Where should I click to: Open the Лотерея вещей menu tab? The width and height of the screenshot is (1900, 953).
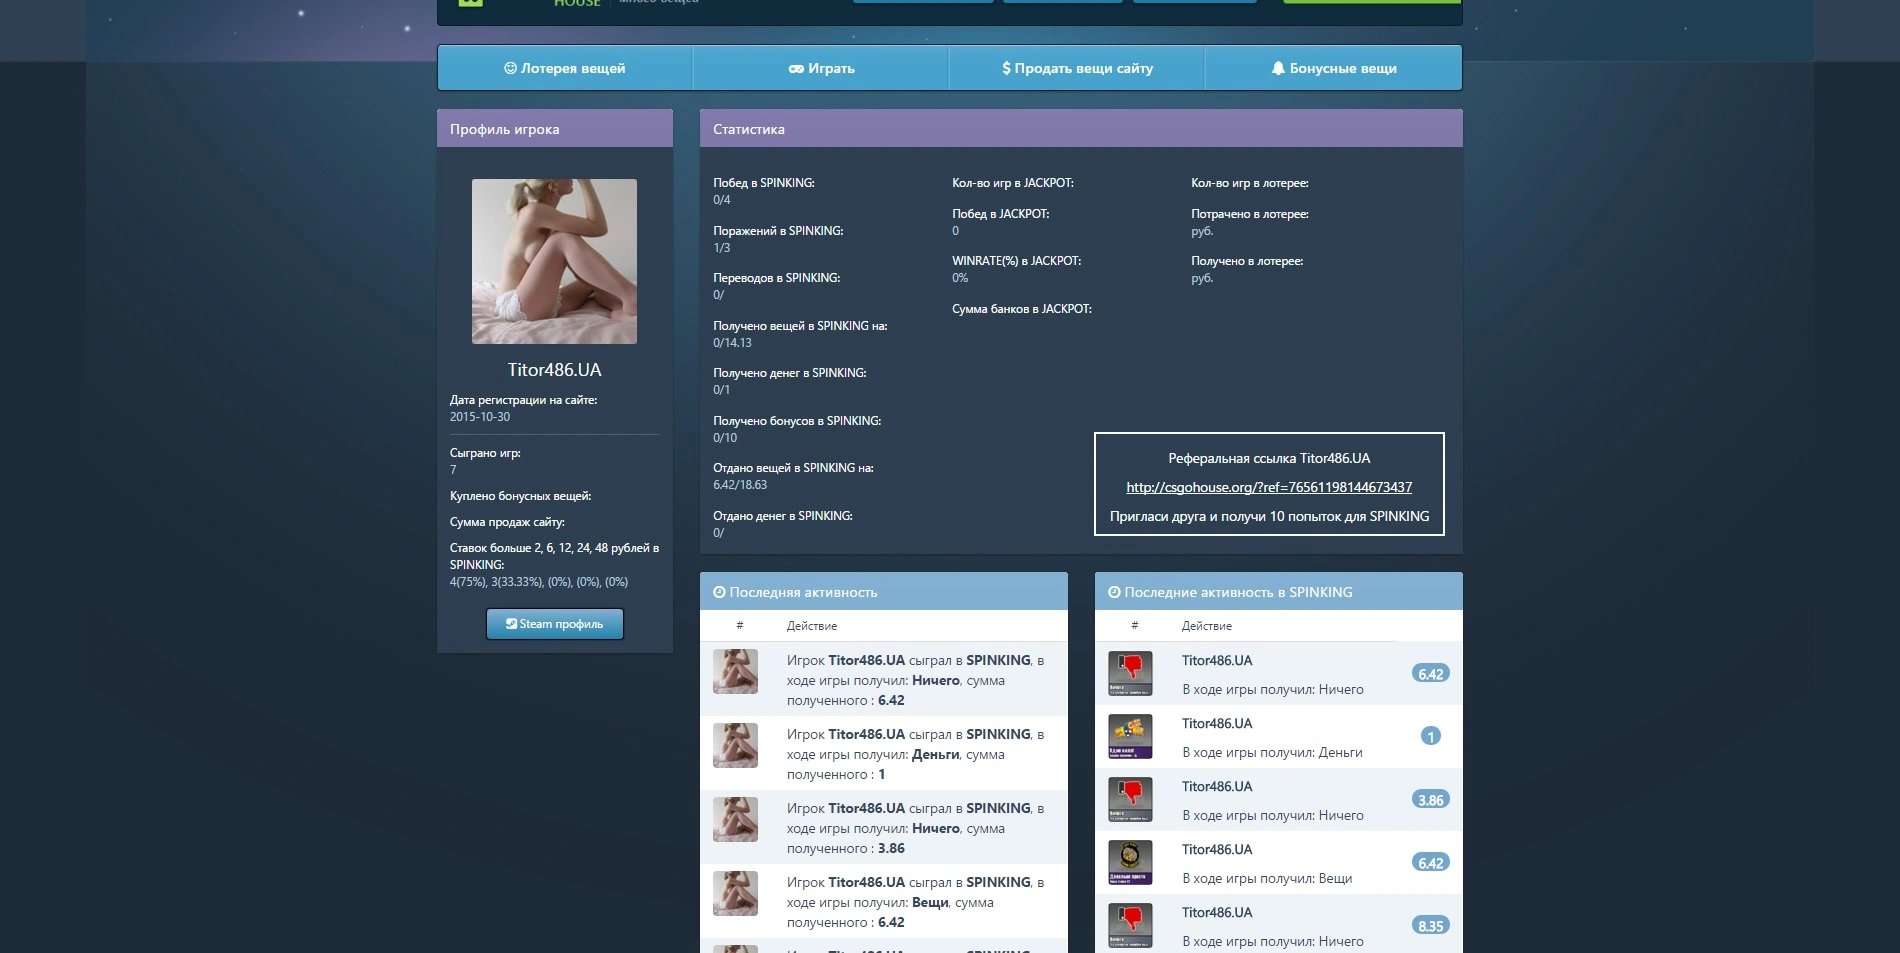(x=565, y=68)
